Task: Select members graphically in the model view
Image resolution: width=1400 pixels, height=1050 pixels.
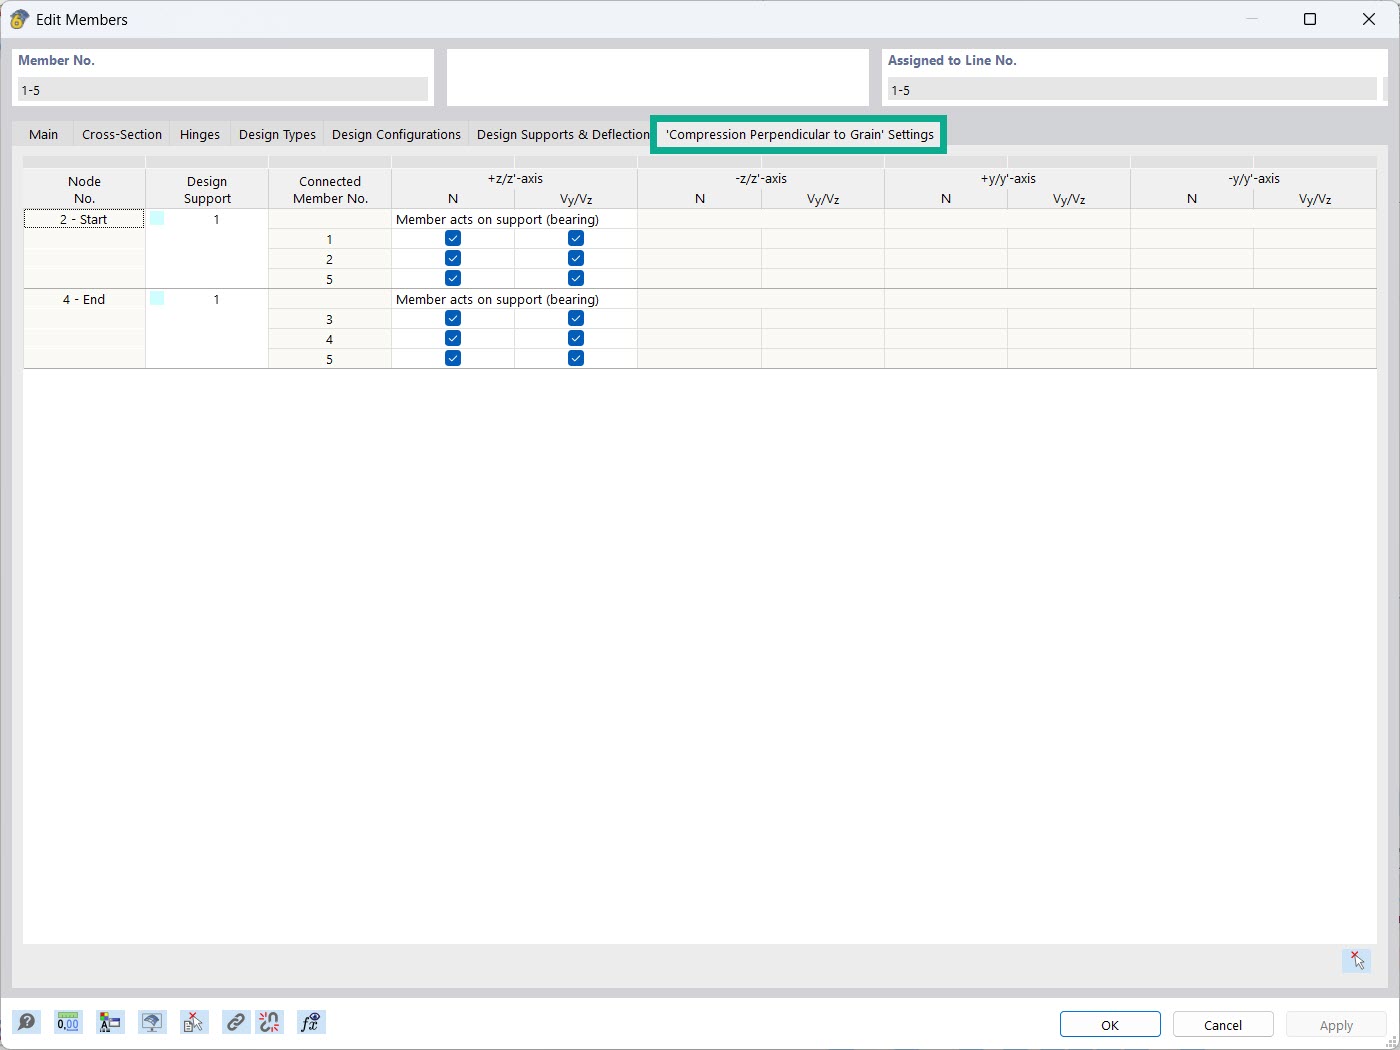Action: (152, 1022)
